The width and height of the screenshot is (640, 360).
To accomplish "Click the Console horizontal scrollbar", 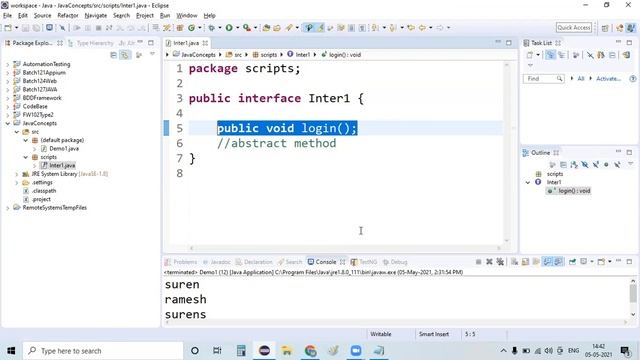I will [x=395, y=322].
